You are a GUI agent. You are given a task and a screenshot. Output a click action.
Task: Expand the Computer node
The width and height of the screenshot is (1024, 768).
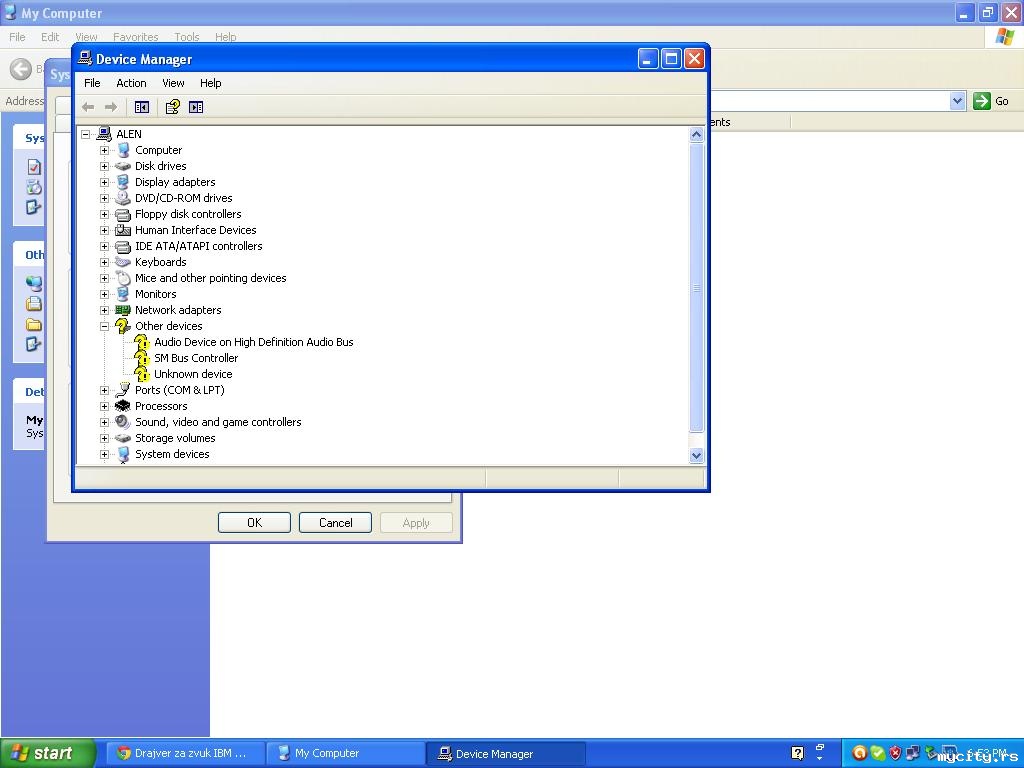click(x=104, y=150)
